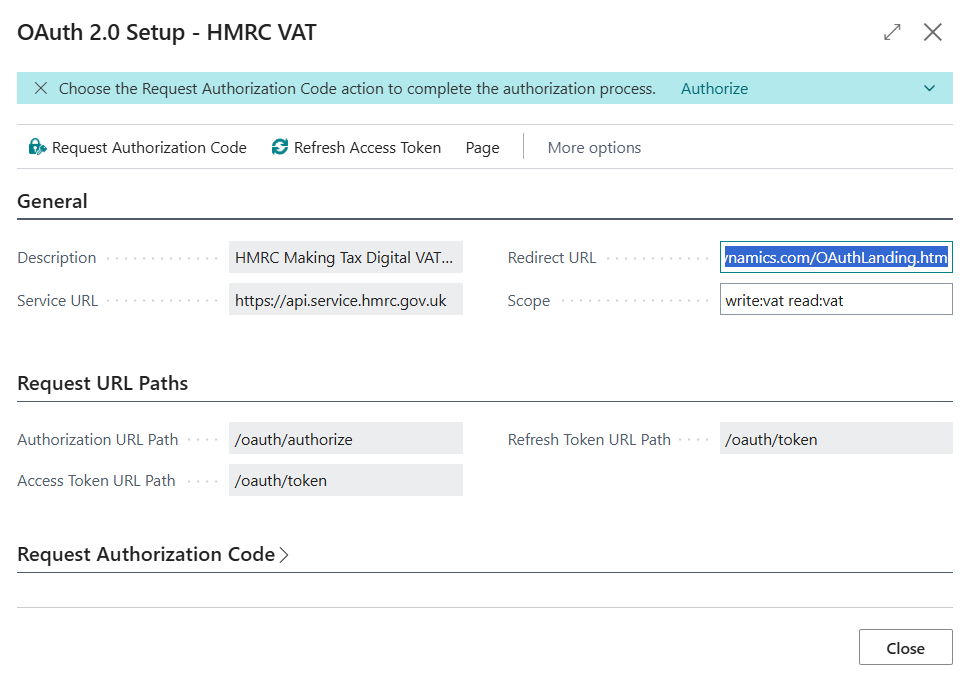968x673 pixels.
Task: Click the 'Redirect URL' field label
Action: click(x=552, y=257)
